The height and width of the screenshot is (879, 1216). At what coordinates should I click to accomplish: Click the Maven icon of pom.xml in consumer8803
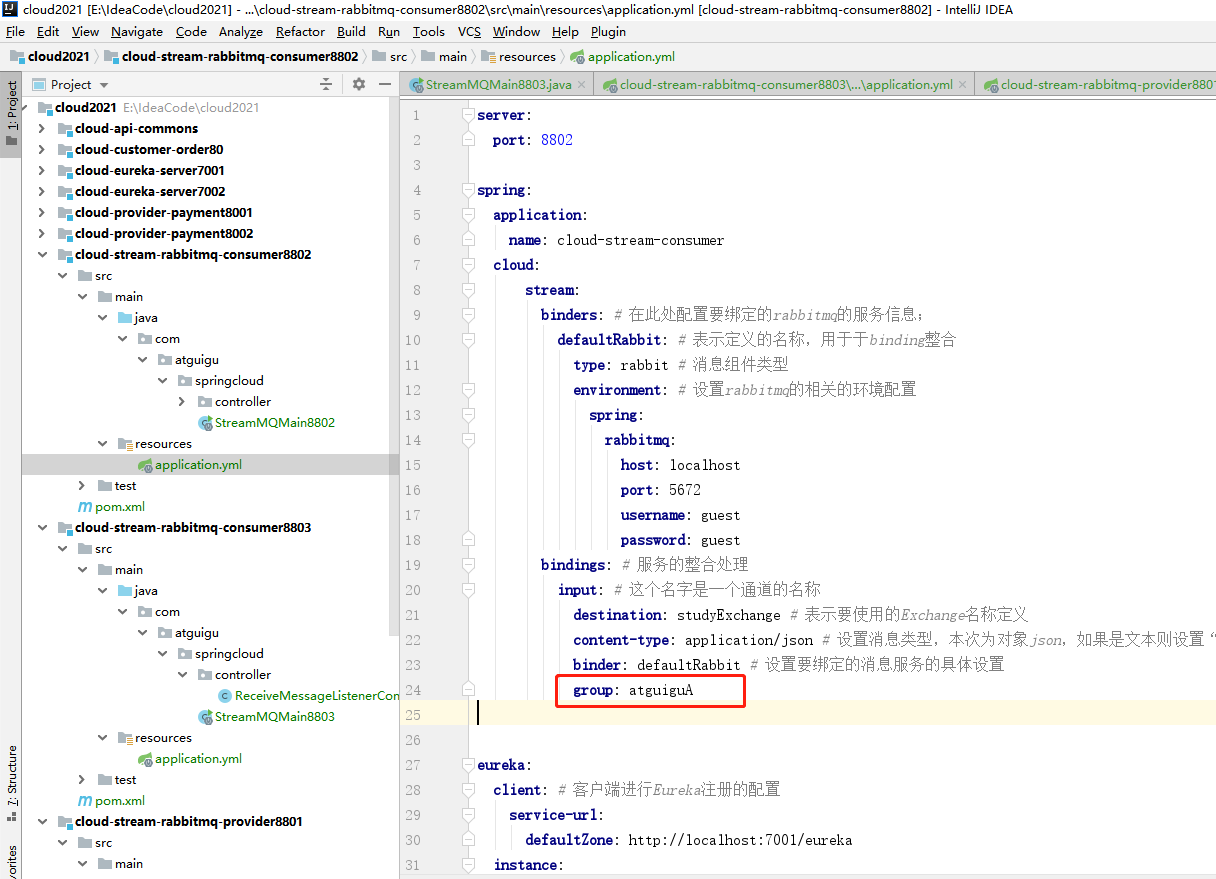click(x=86, y=801)
